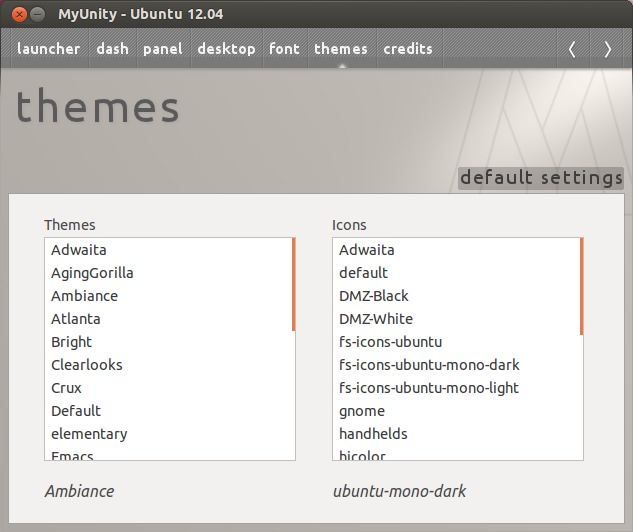
Task: Click the Themes list scrollbar
Action: [293, 285]
